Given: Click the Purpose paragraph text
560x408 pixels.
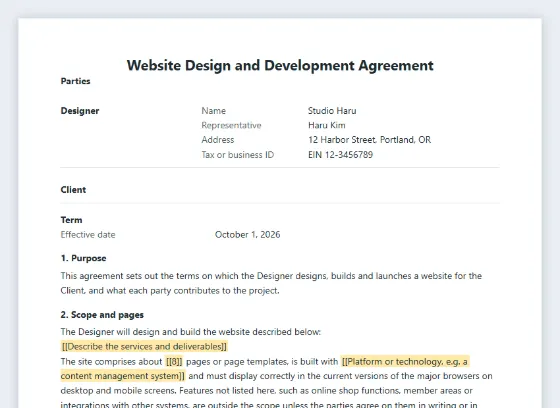Looking at the screenshot, I should pyautogui.click(x=271, y=283).
